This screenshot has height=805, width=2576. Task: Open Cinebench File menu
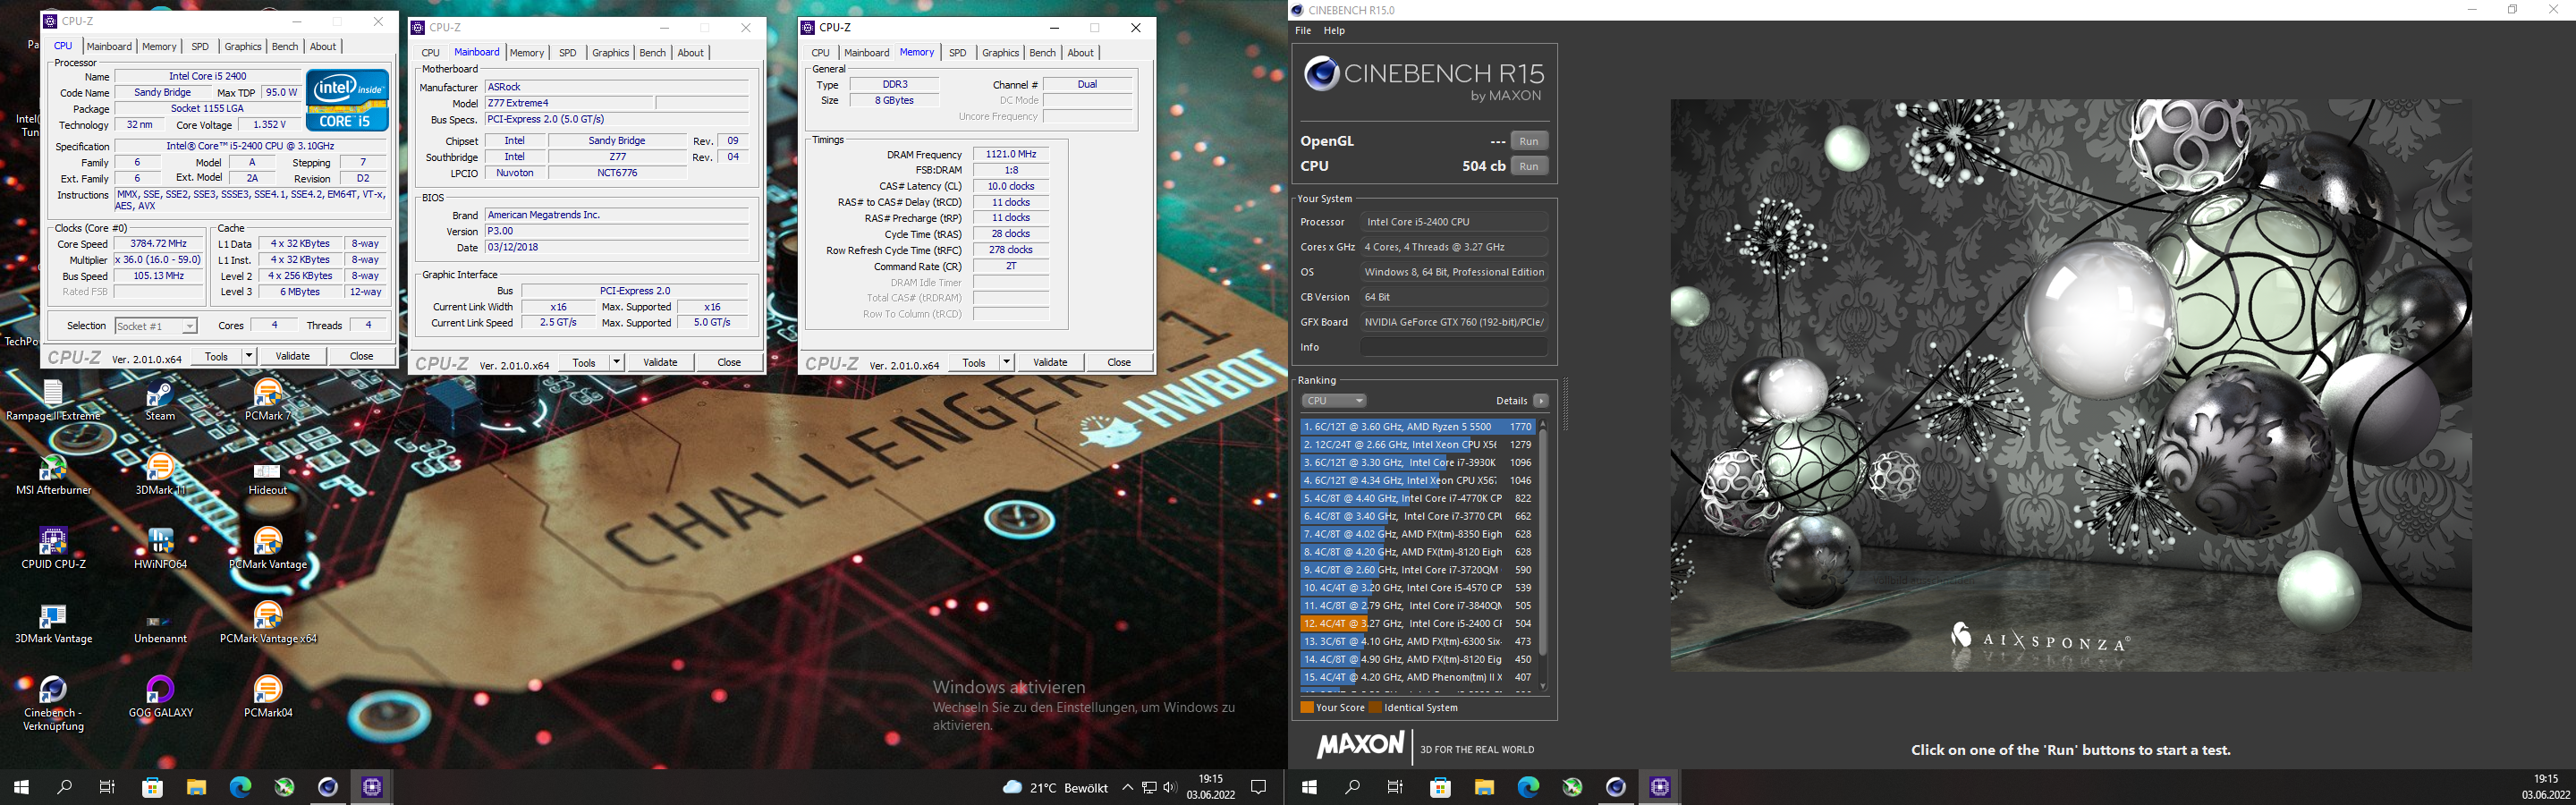click(1303, 30)
